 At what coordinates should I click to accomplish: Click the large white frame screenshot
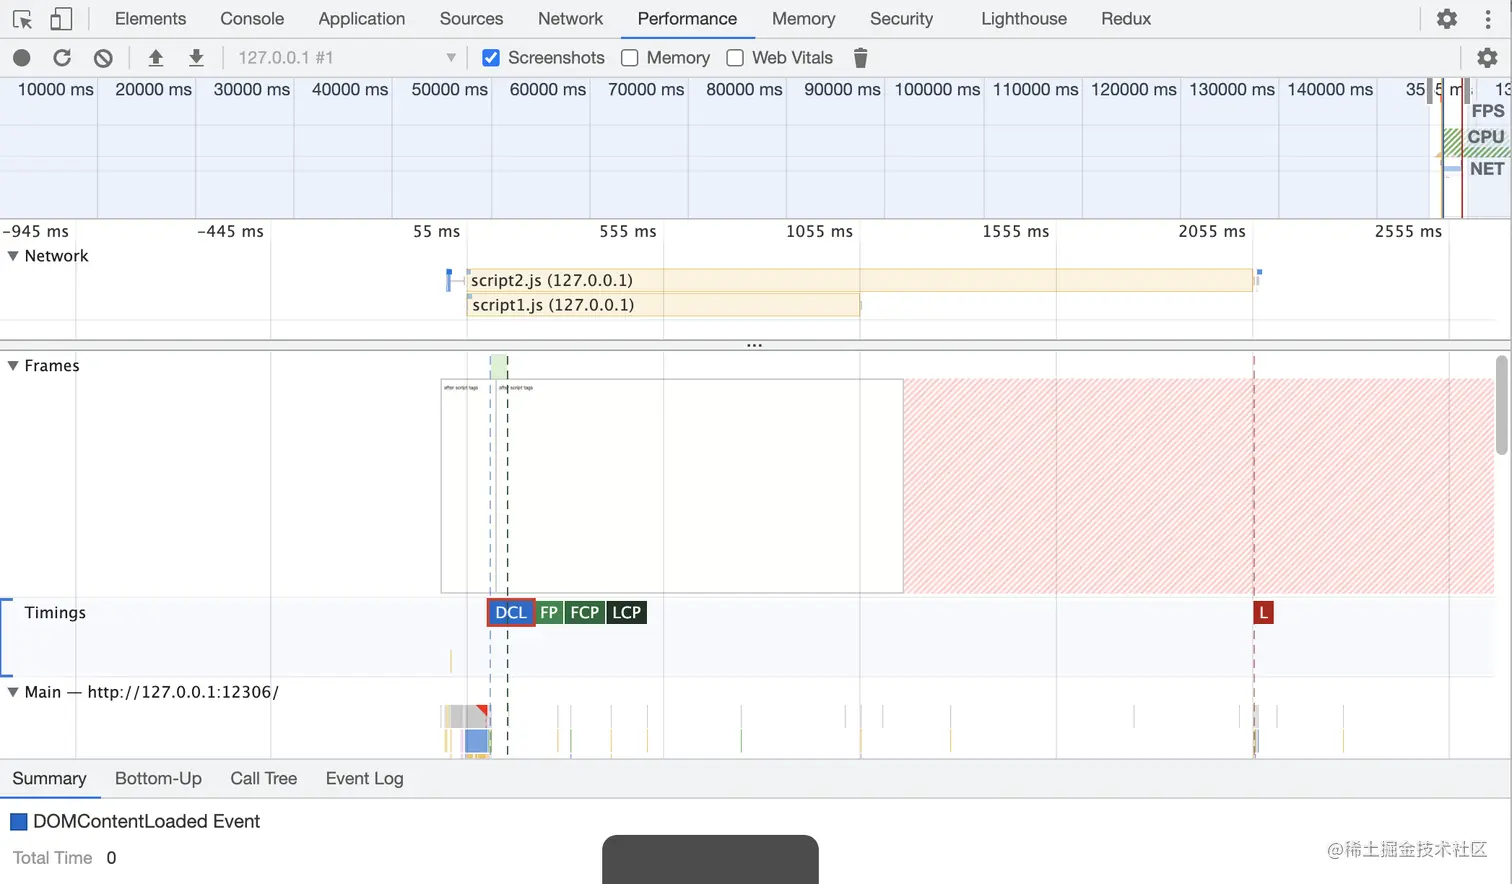tap(700, 486)
